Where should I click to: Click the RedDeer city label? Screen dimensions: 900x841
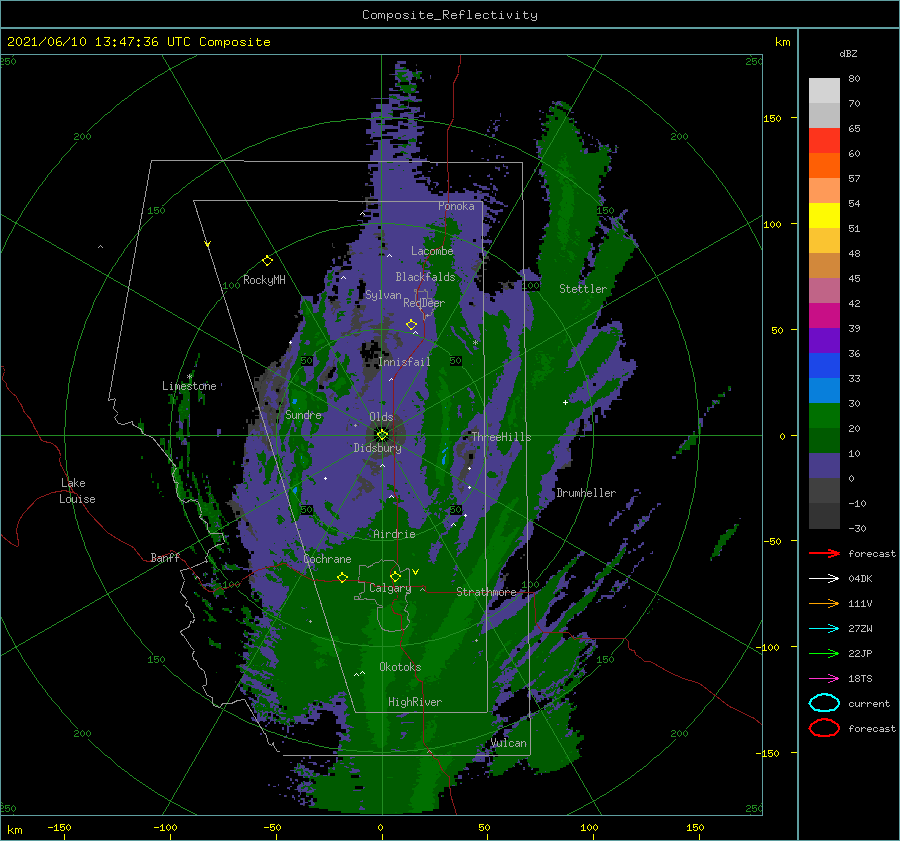[424, 303]
